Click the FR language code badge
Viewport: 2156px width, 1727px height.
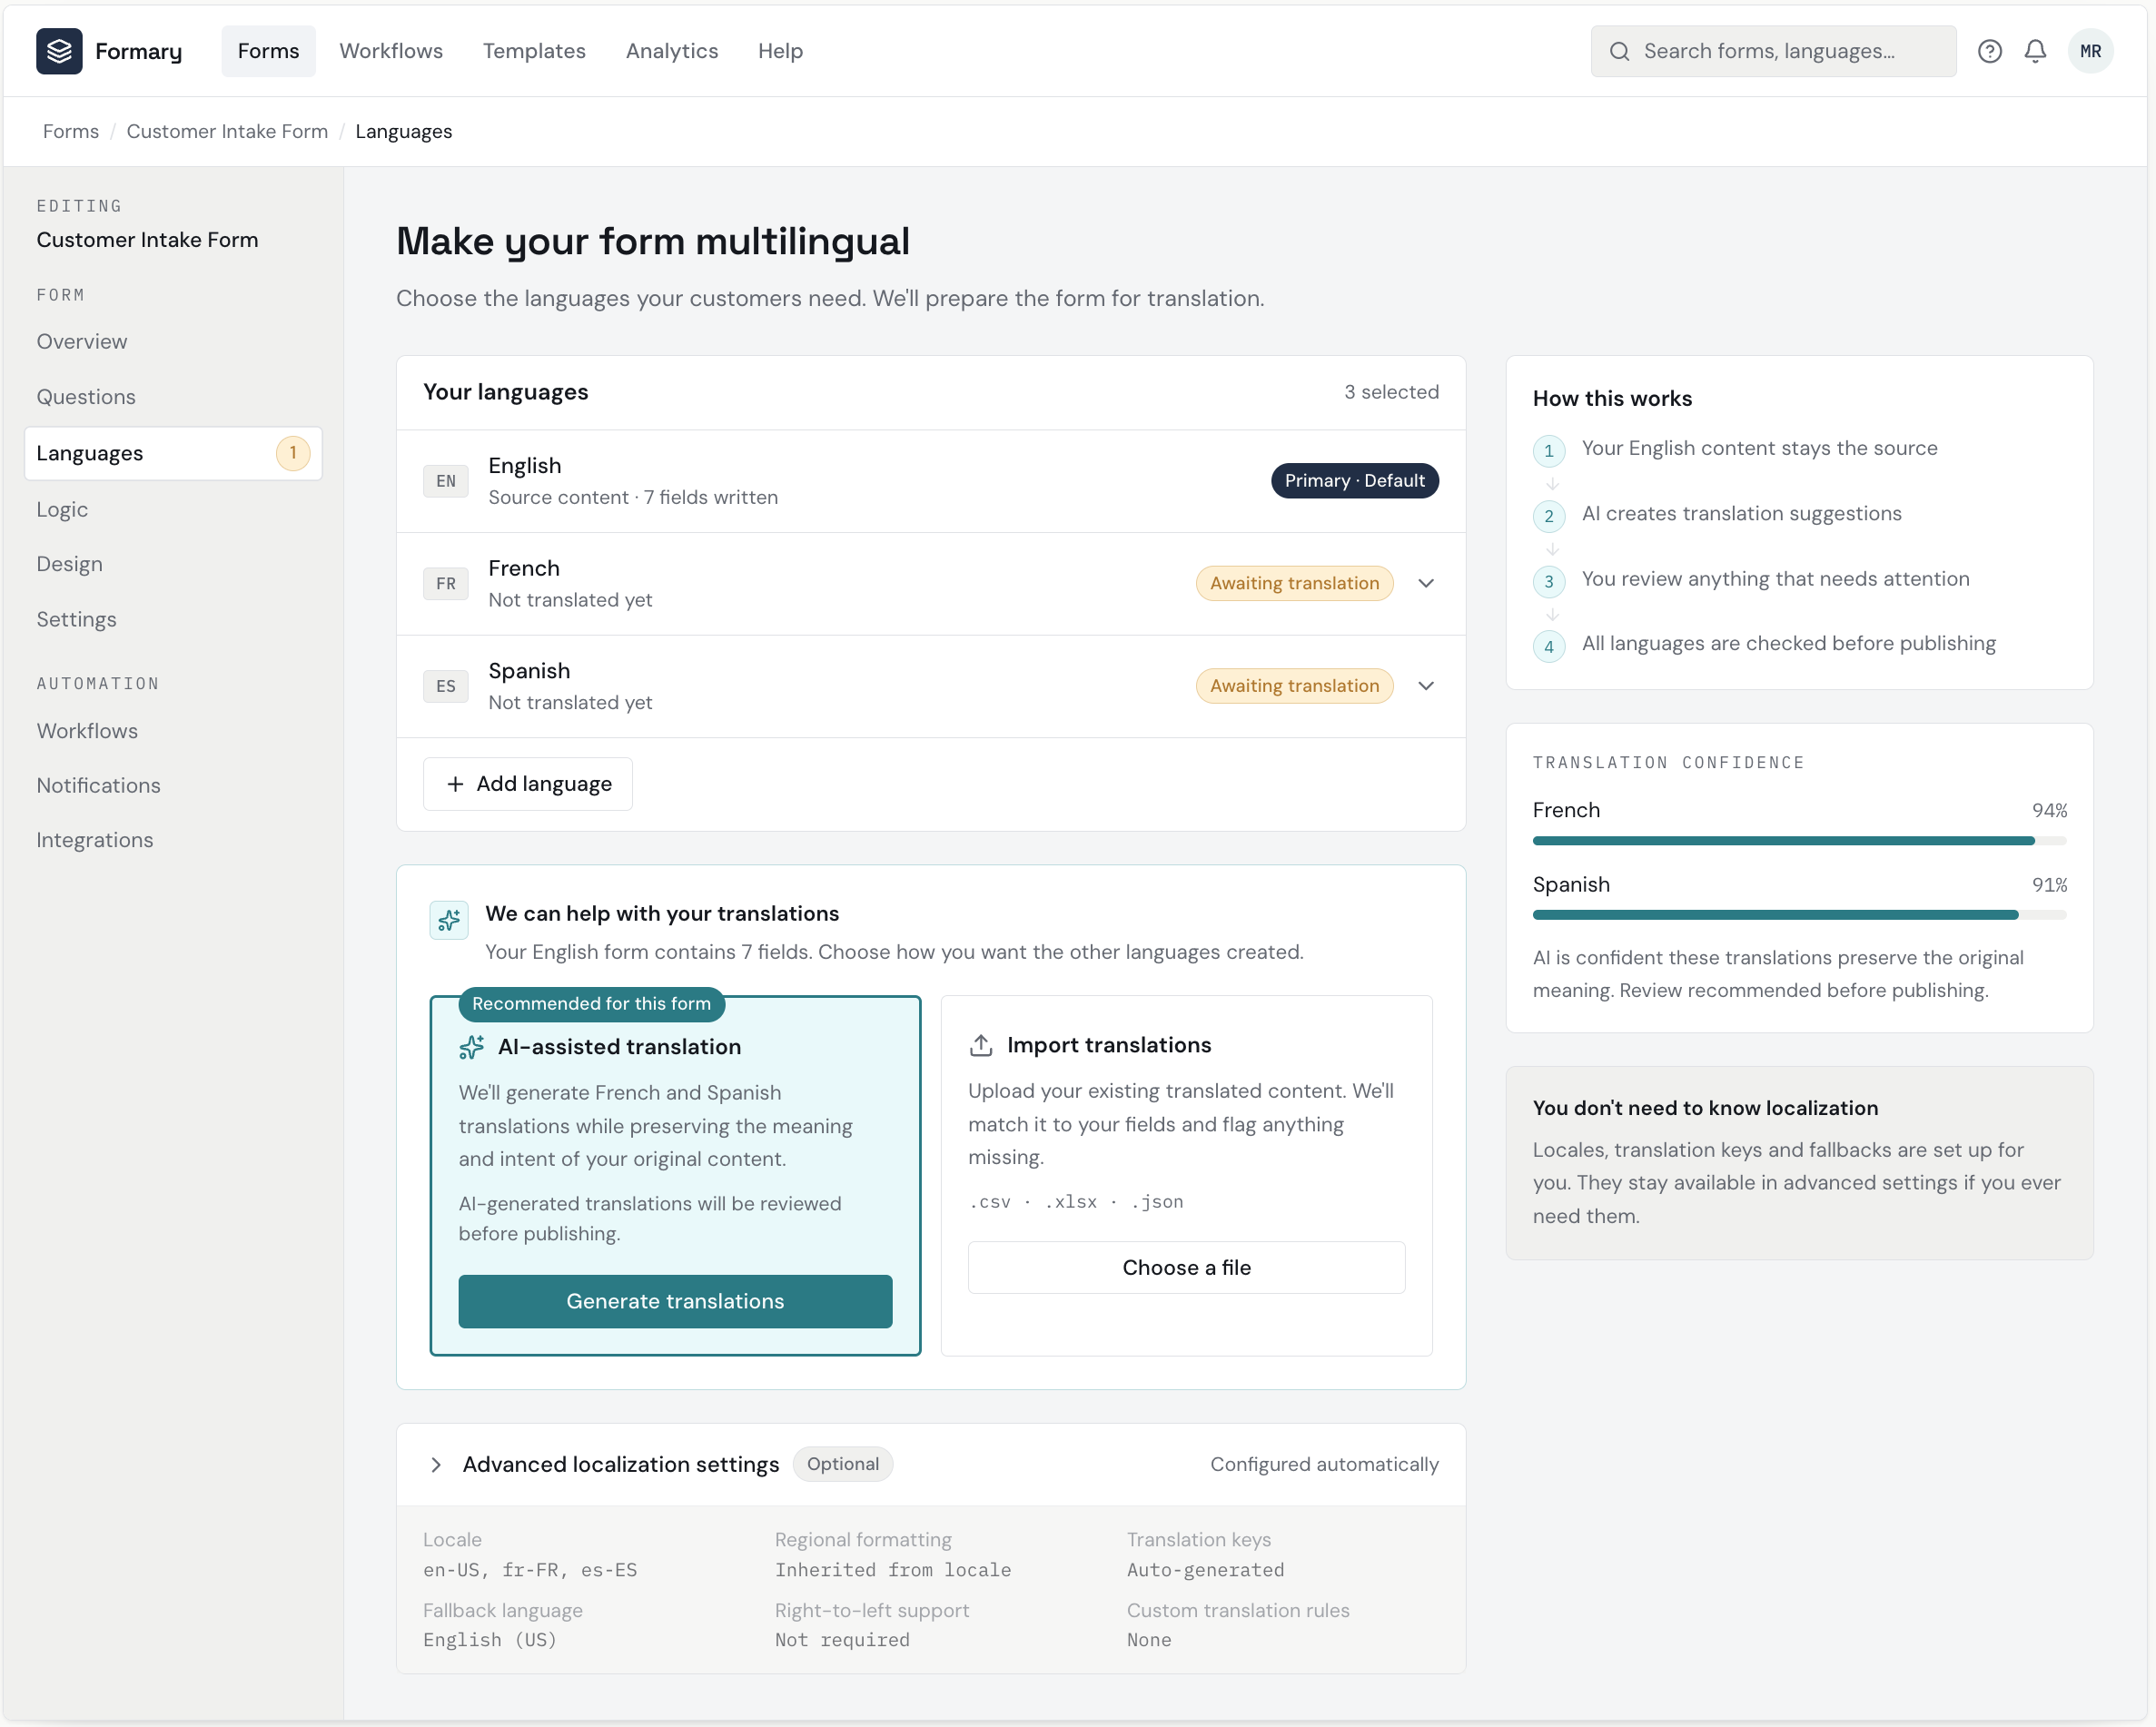click(x=445, y=584)
